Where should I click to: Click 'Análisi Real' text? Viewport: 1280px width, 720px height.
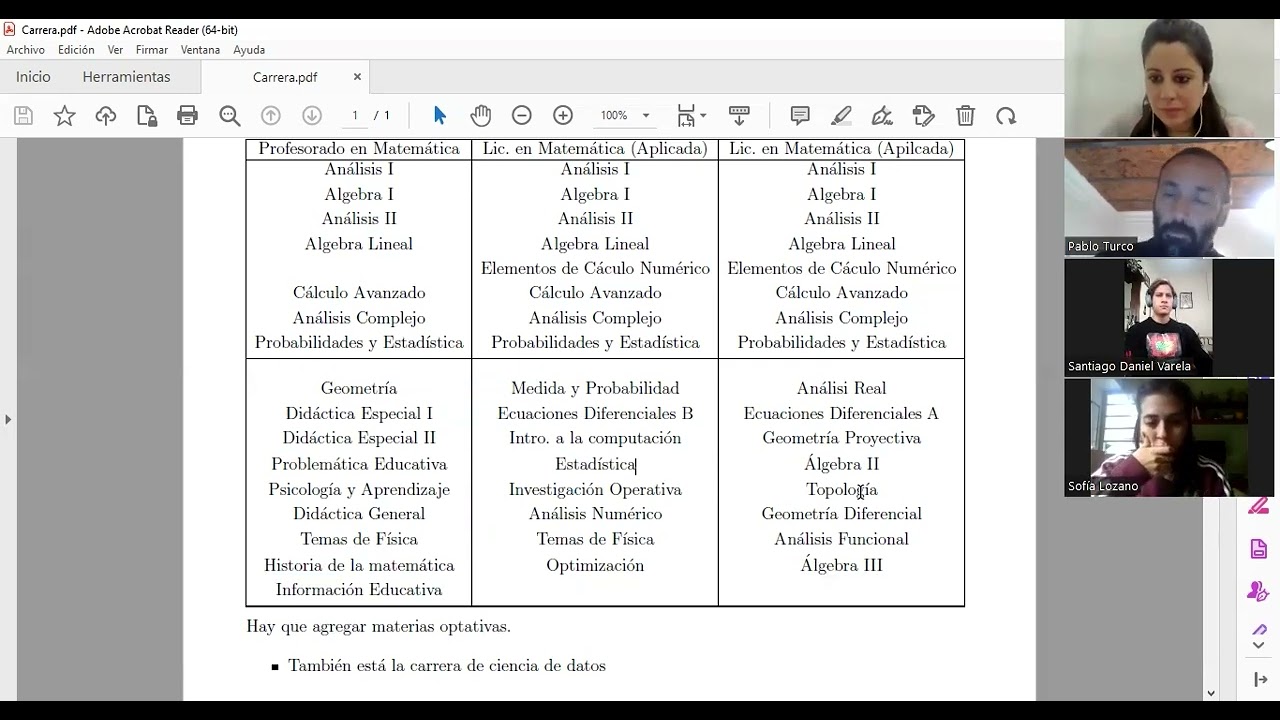pos(841,389)
